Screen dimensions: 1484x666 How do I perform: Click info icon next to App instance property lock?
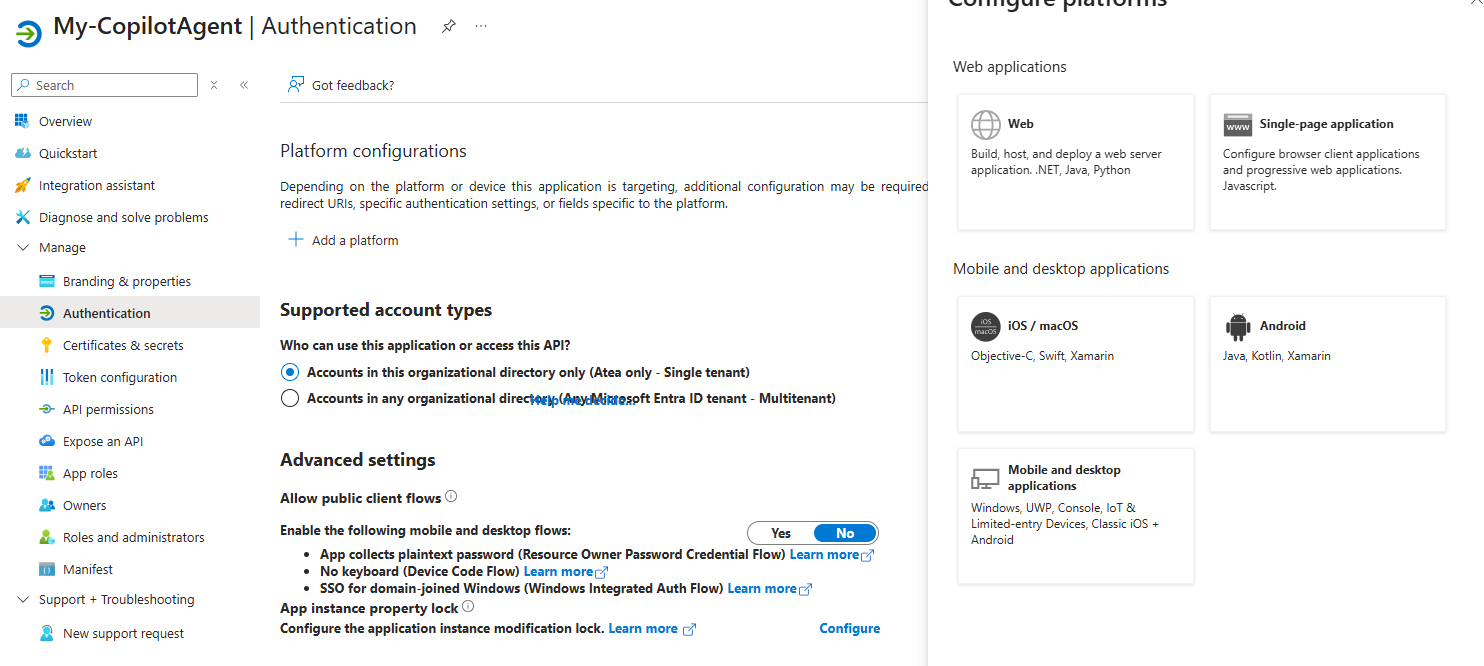pyautogui.click(x=468, y=606)
